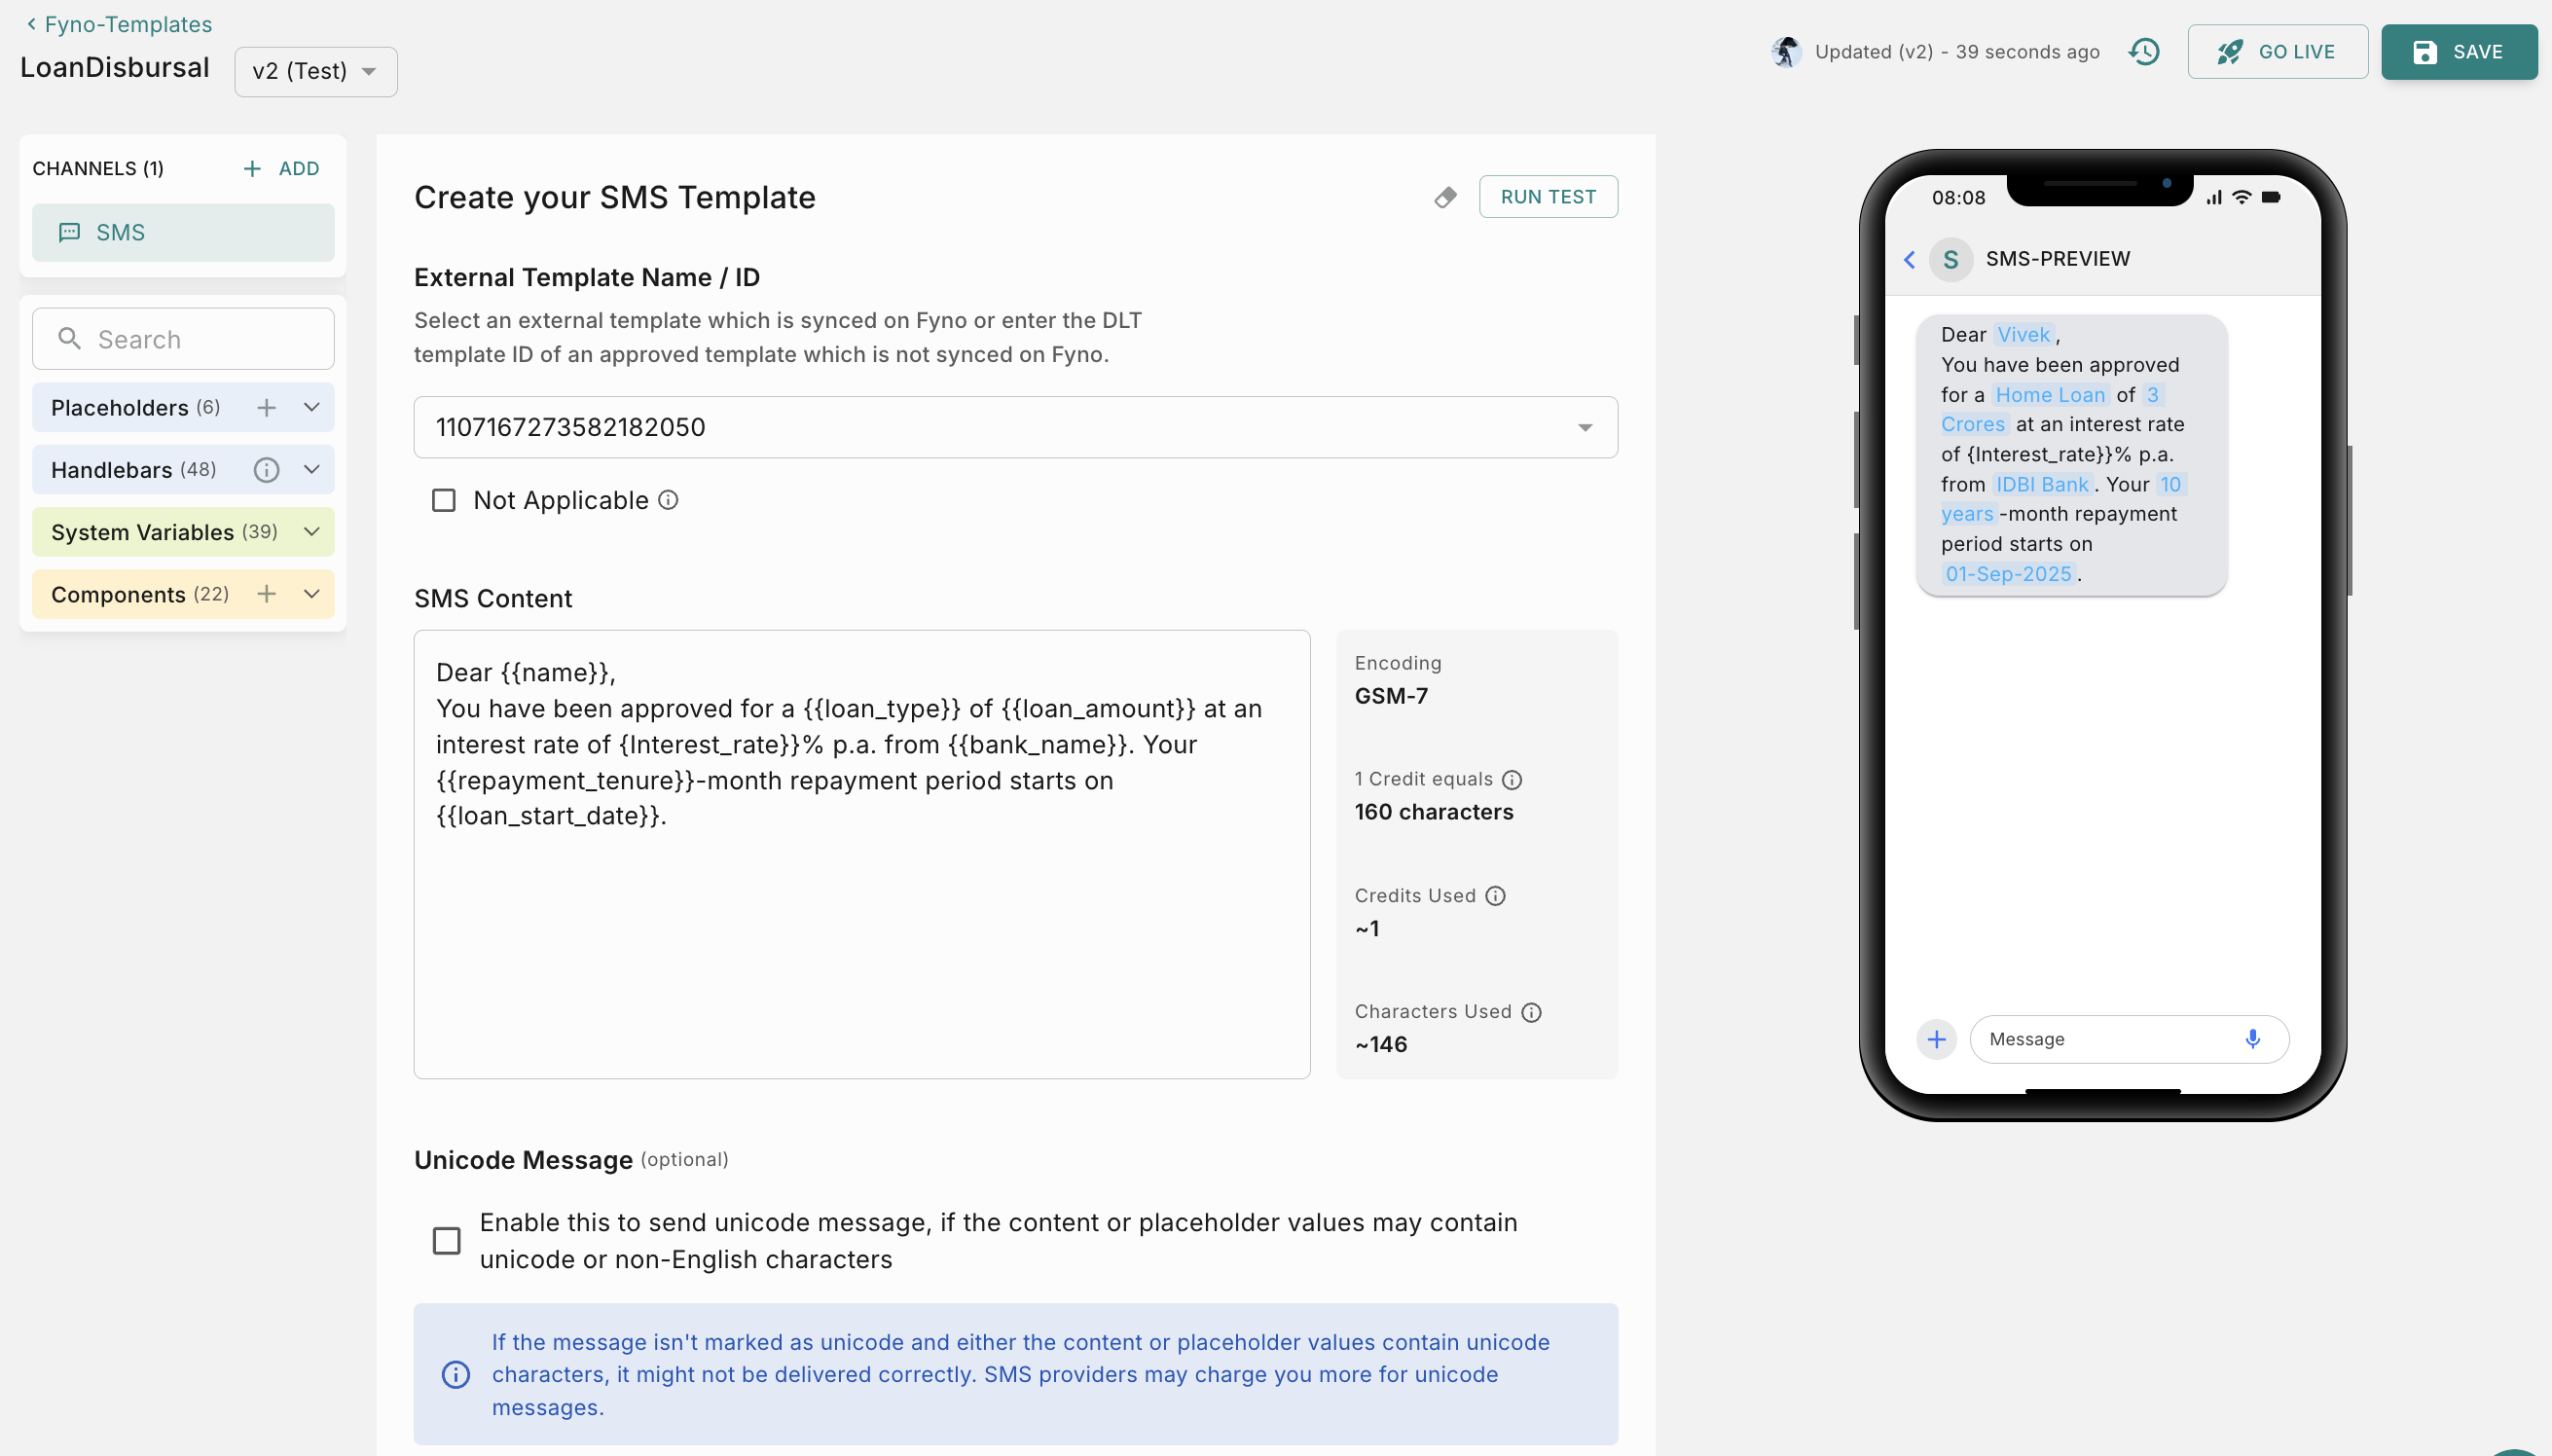
Task: Click the GO LIVE button
Action: pyautogui.click(x=2276, y=52)
